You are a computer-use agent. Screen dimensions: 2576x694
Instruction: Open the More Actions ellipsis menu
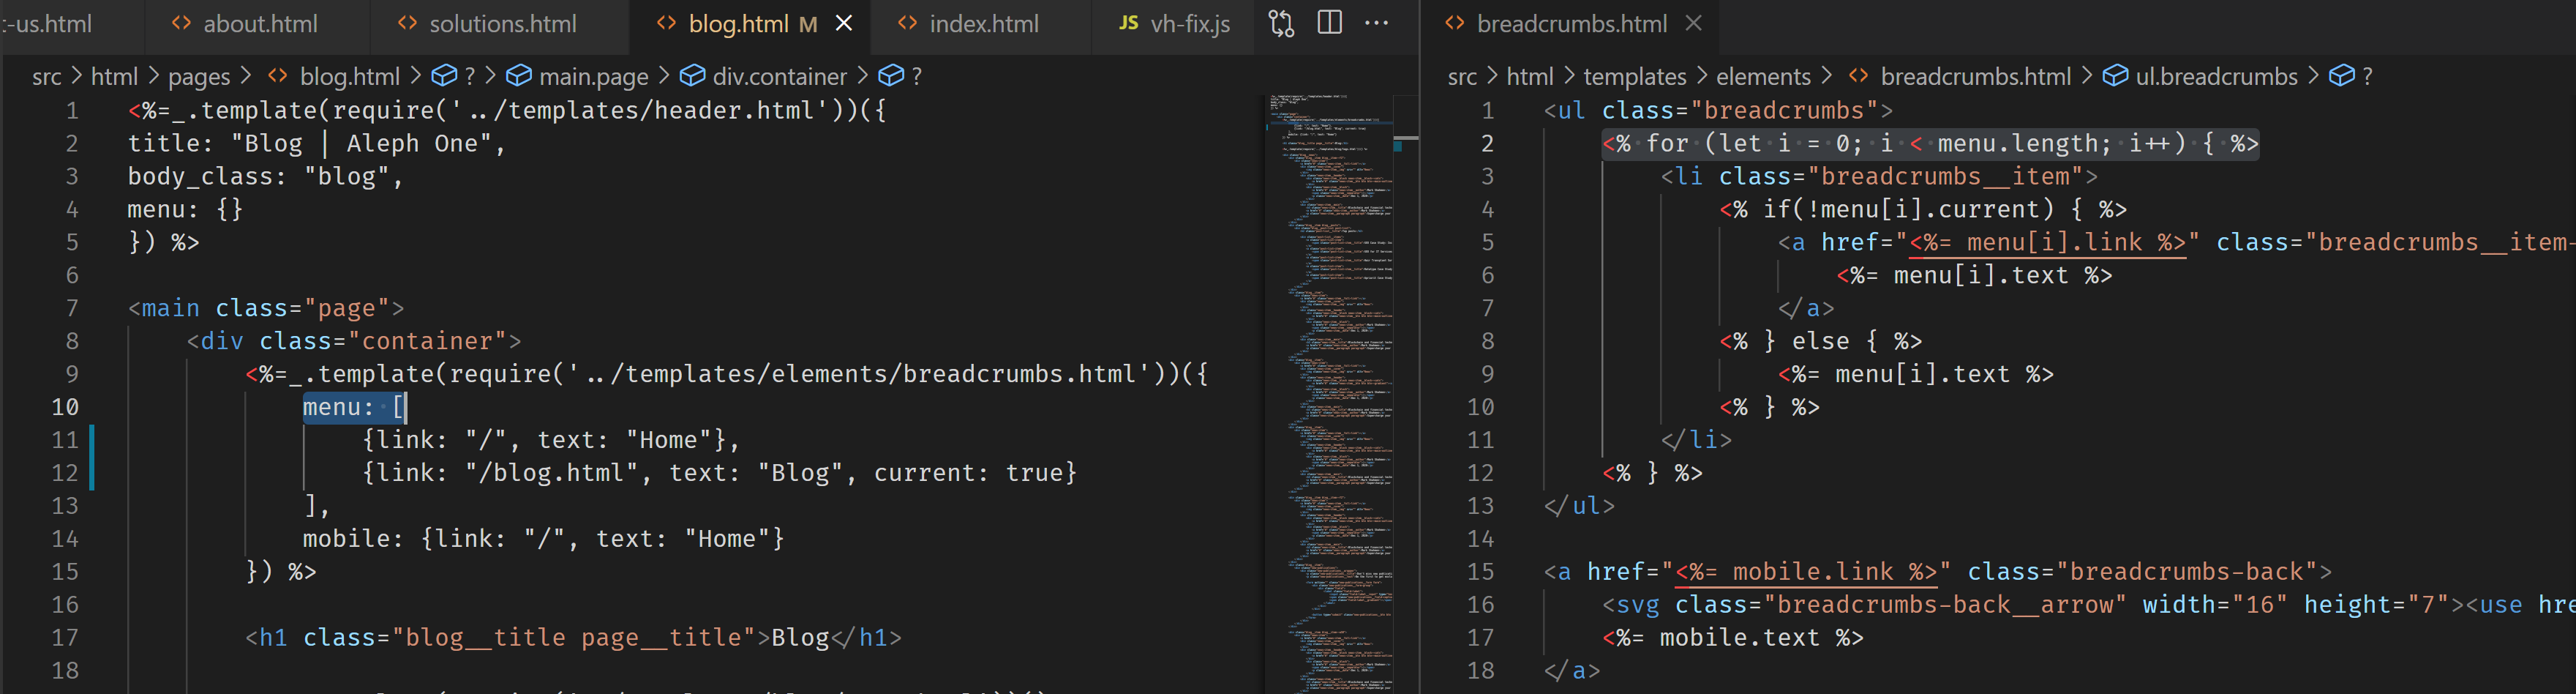[1377, 22]
